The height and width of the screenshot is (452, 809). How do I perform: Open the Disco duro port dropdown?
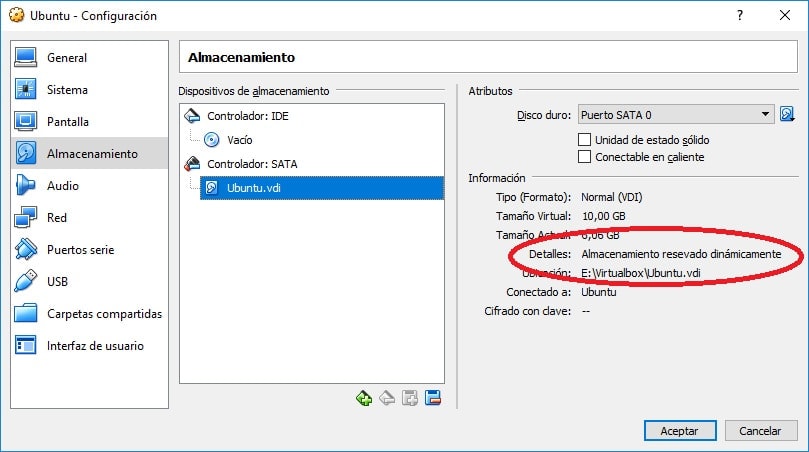[x=676, y=115]
